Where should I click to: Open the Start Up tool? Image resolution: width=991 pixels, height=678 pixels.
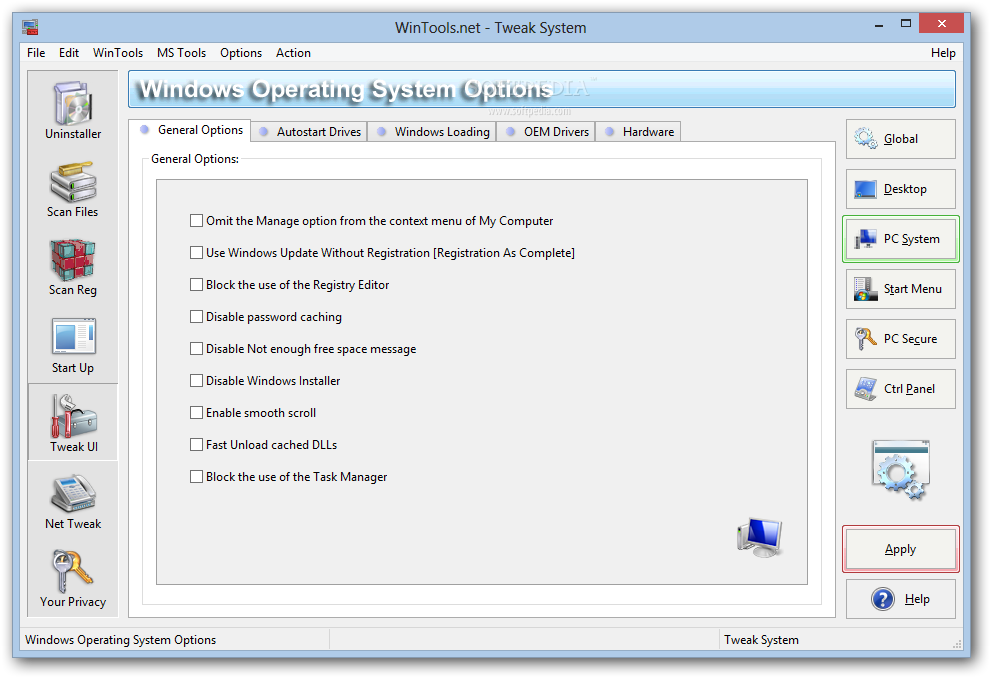click(x=73, y=346)
